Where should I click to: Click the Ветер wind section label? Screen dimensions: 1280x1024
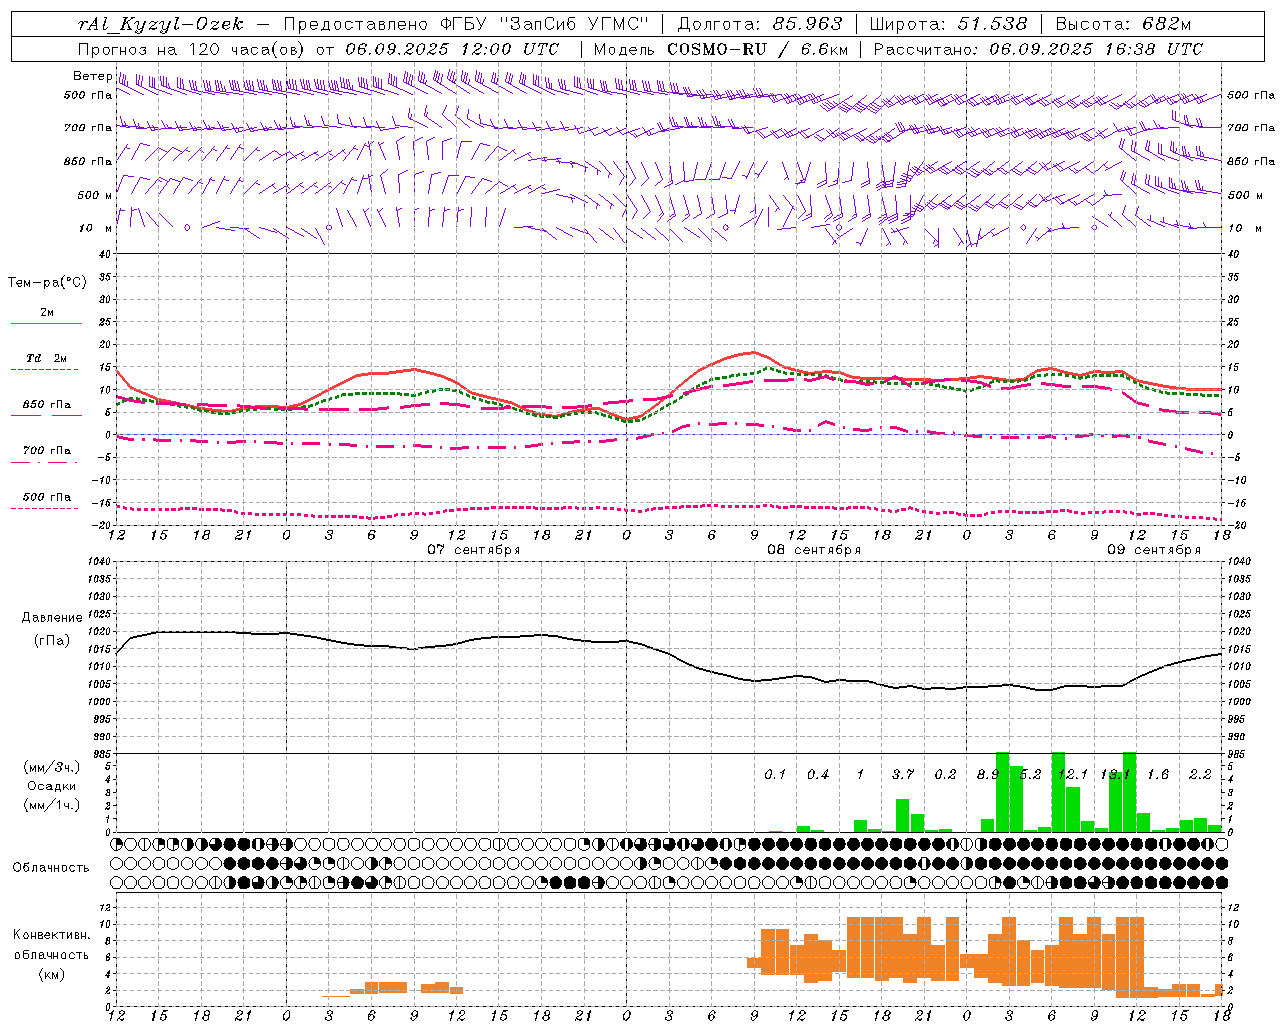[x=92, y=76]
